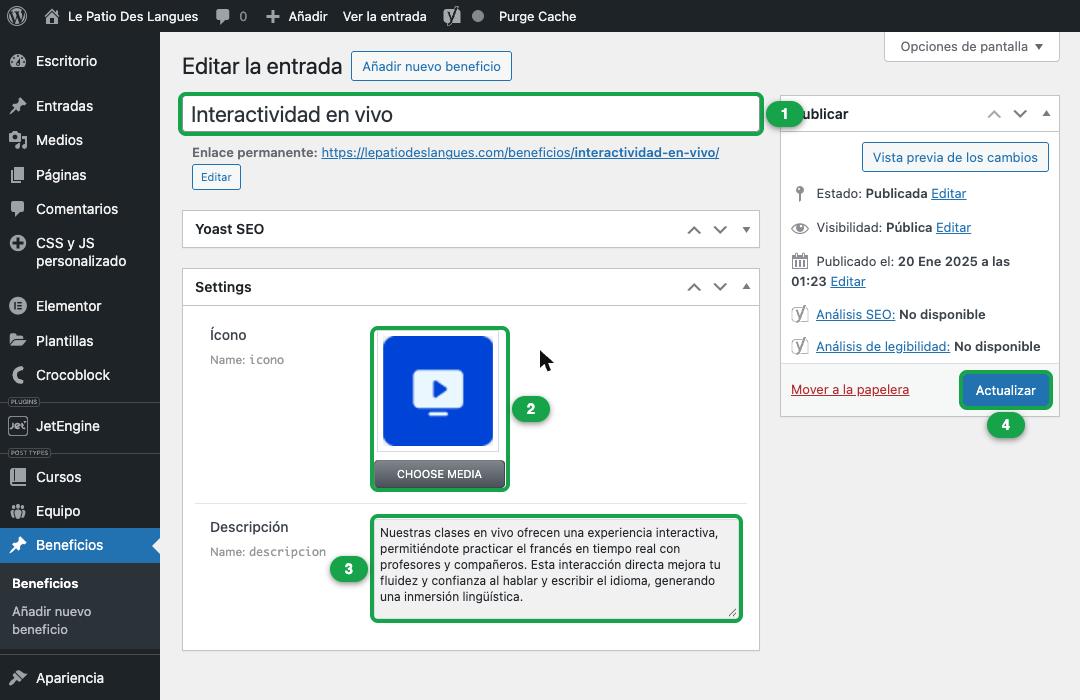Open the Medios menu label
The width and height of the screenshot is (1080, 700).
click(x=59, y=141)
